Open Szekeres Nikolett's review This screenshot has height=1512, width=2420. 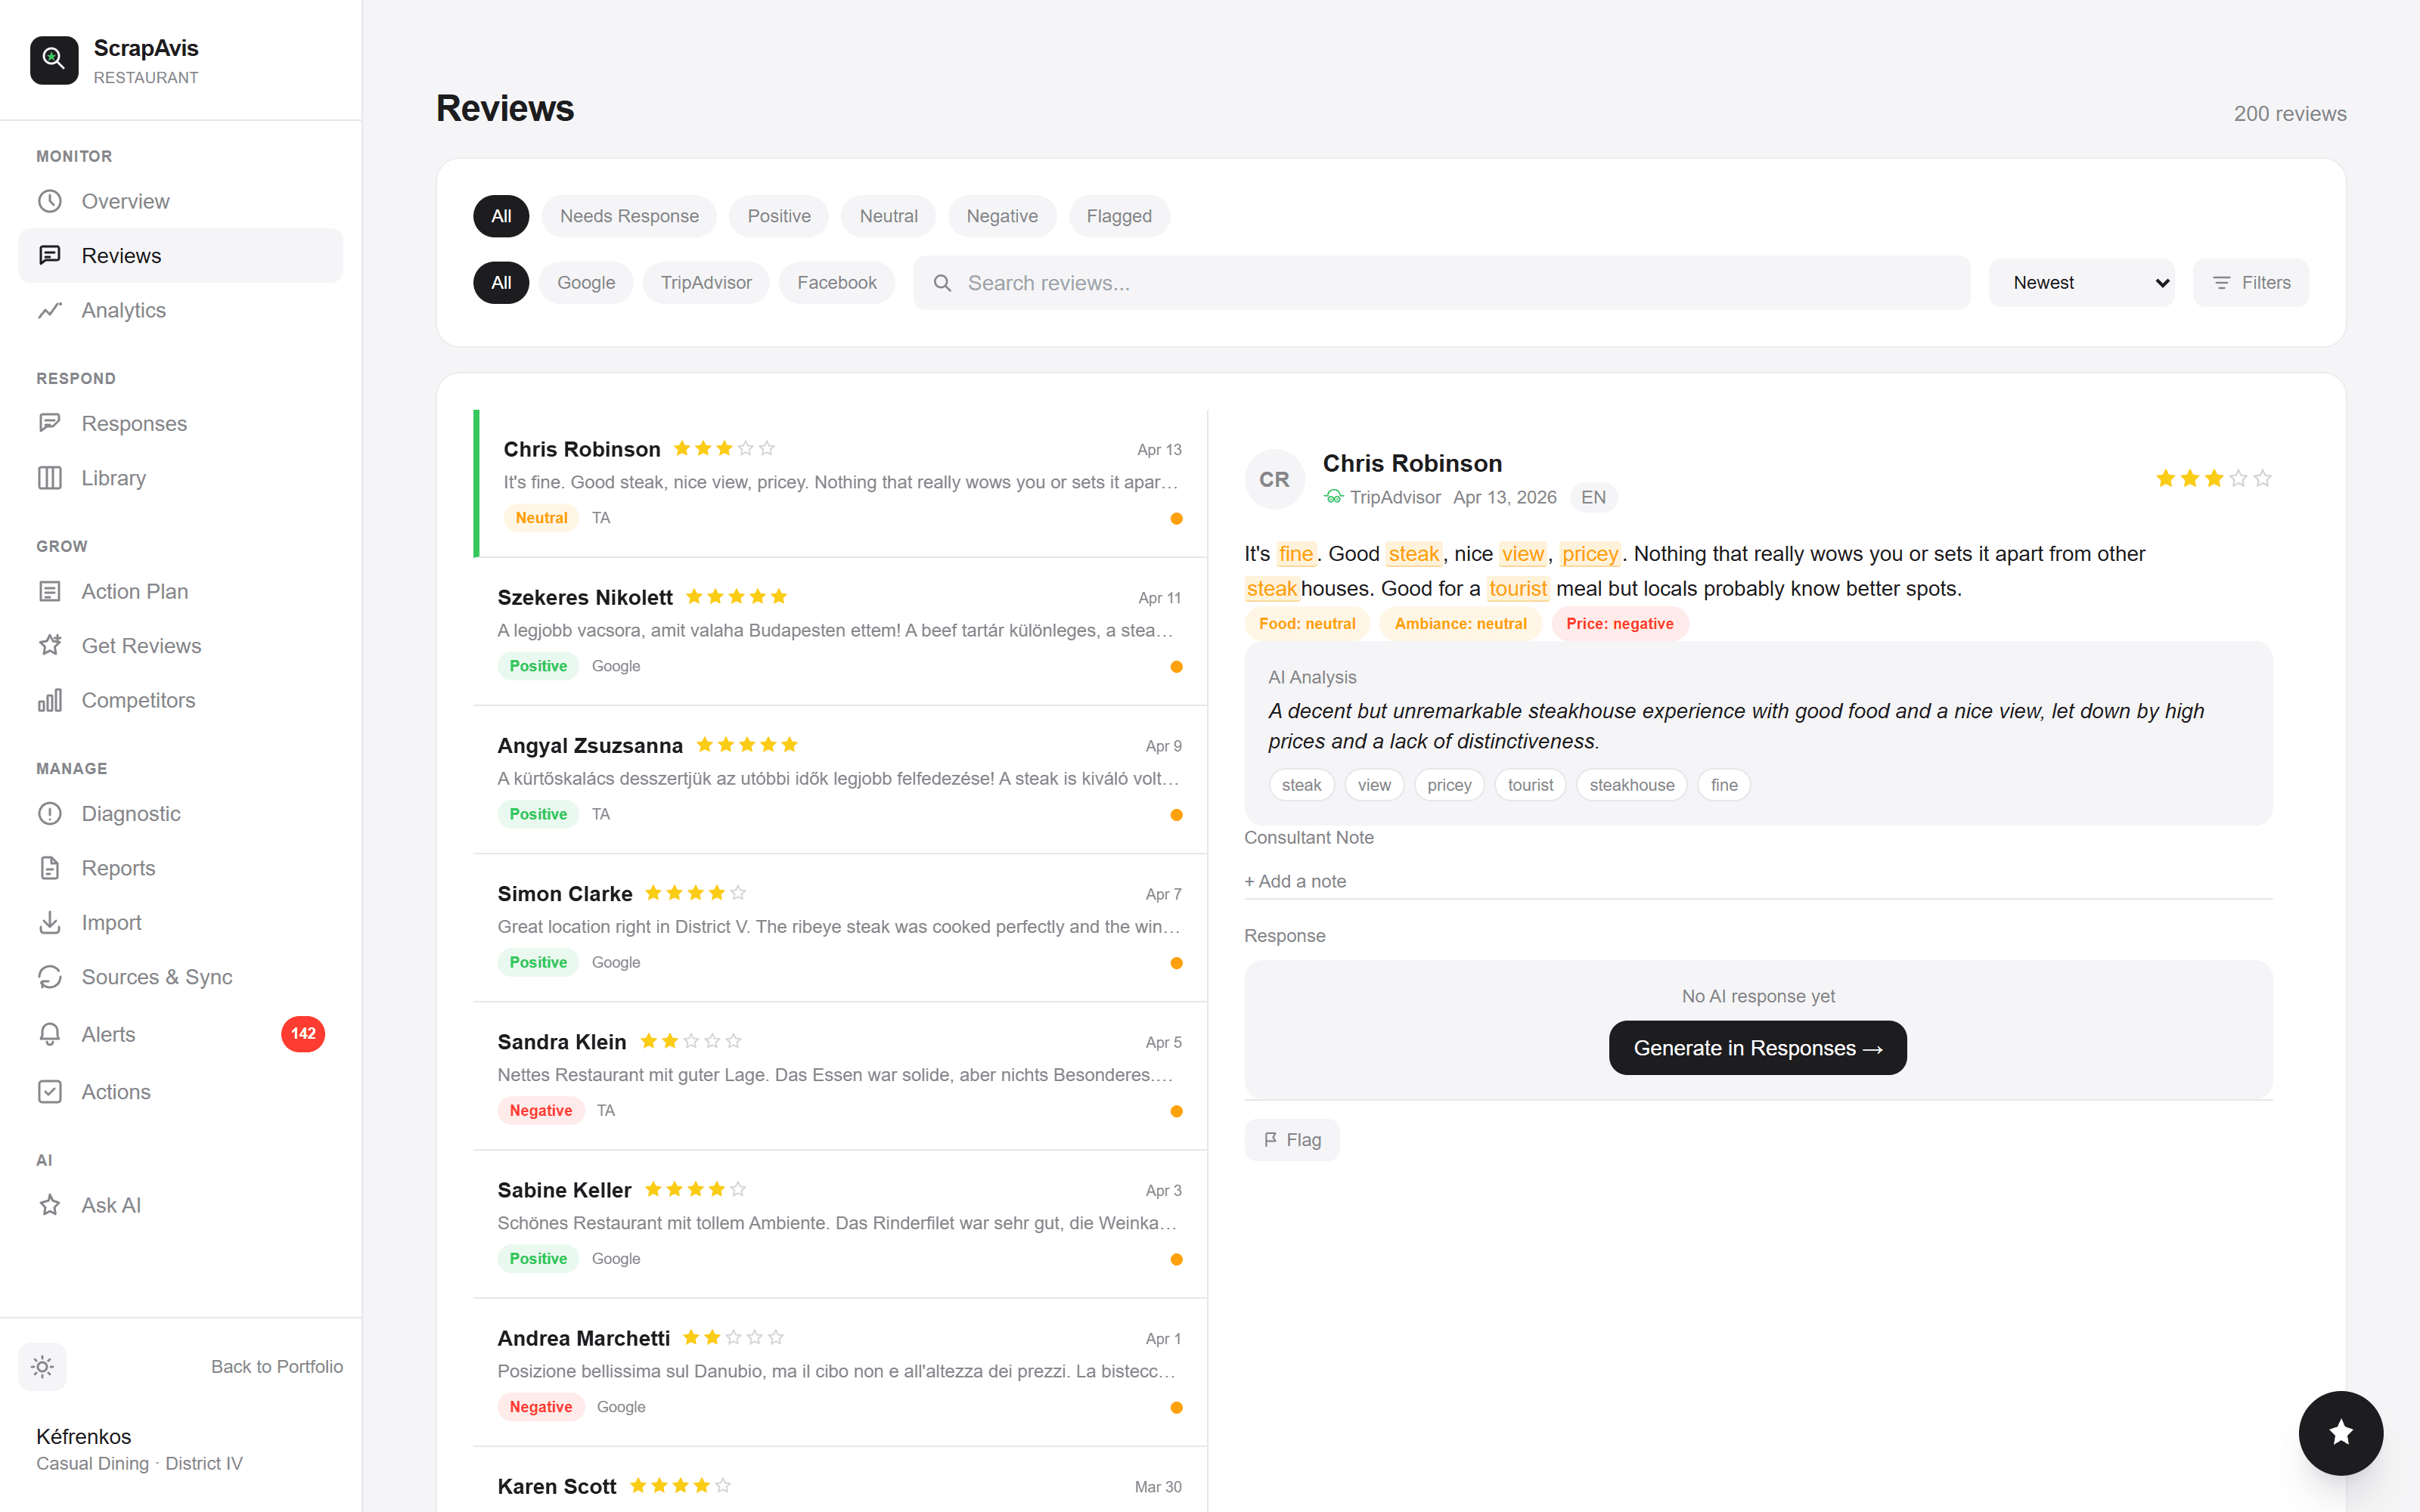pos(840,631)
